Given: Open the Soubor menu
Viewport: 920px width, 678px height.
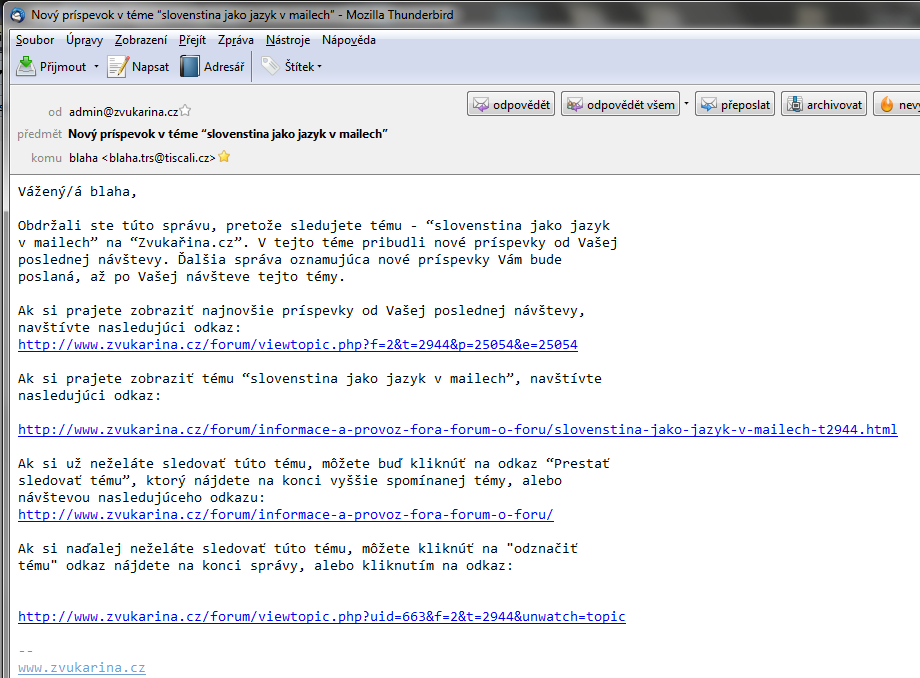Looking at the screenshot, I should [35, 40].
